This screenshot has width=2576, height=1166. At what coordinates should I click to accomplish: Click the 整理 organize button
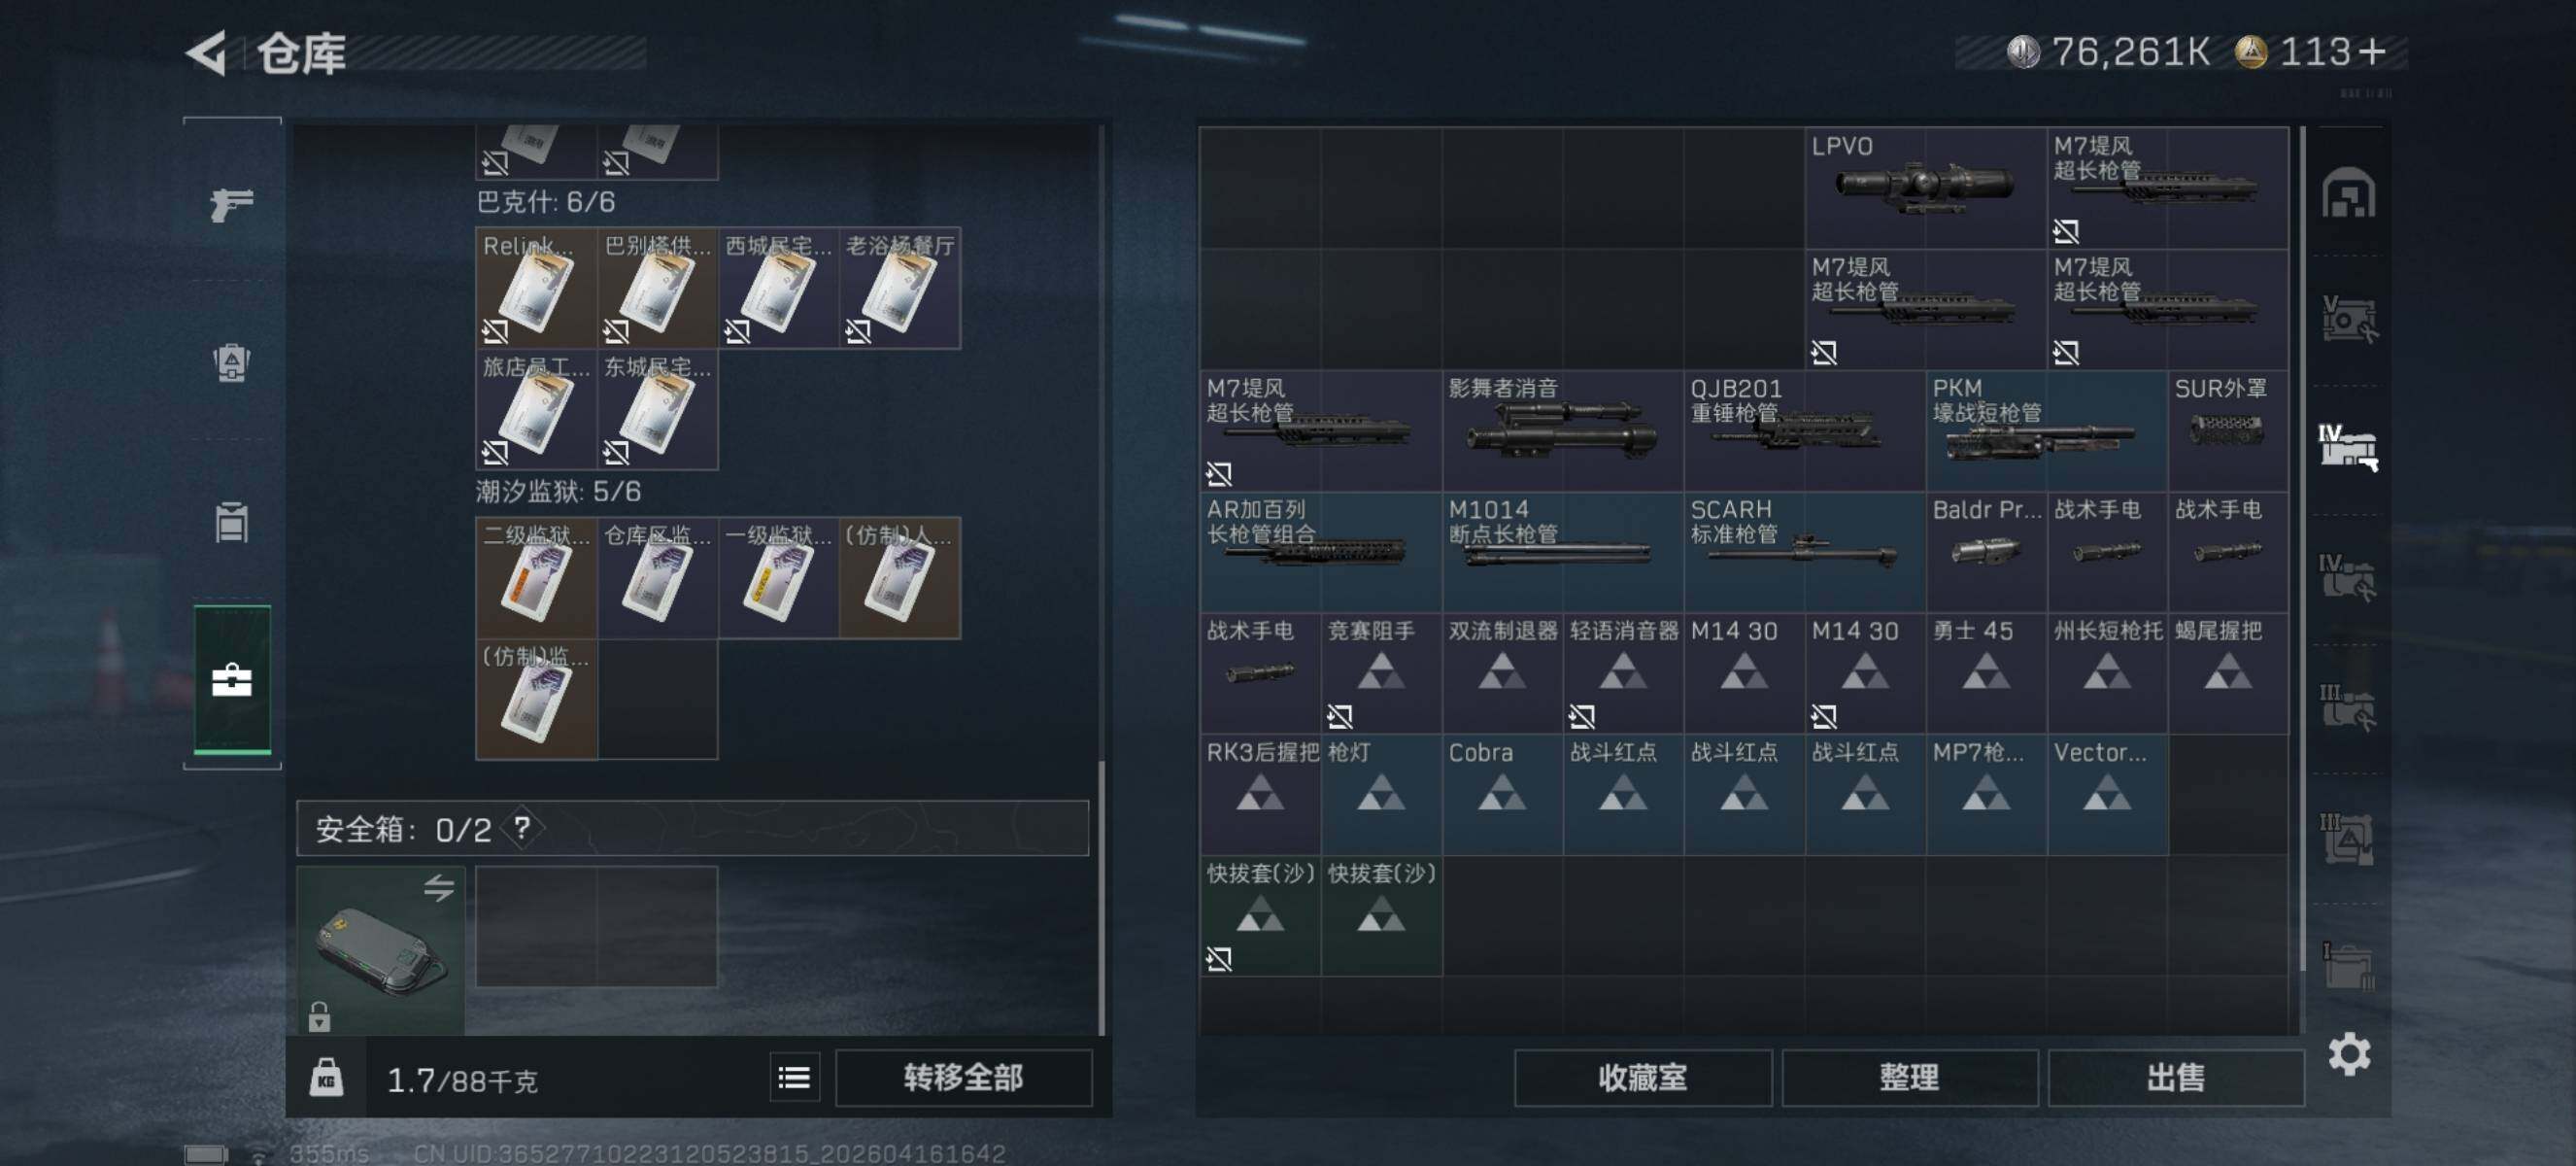click(1909, 1077)
